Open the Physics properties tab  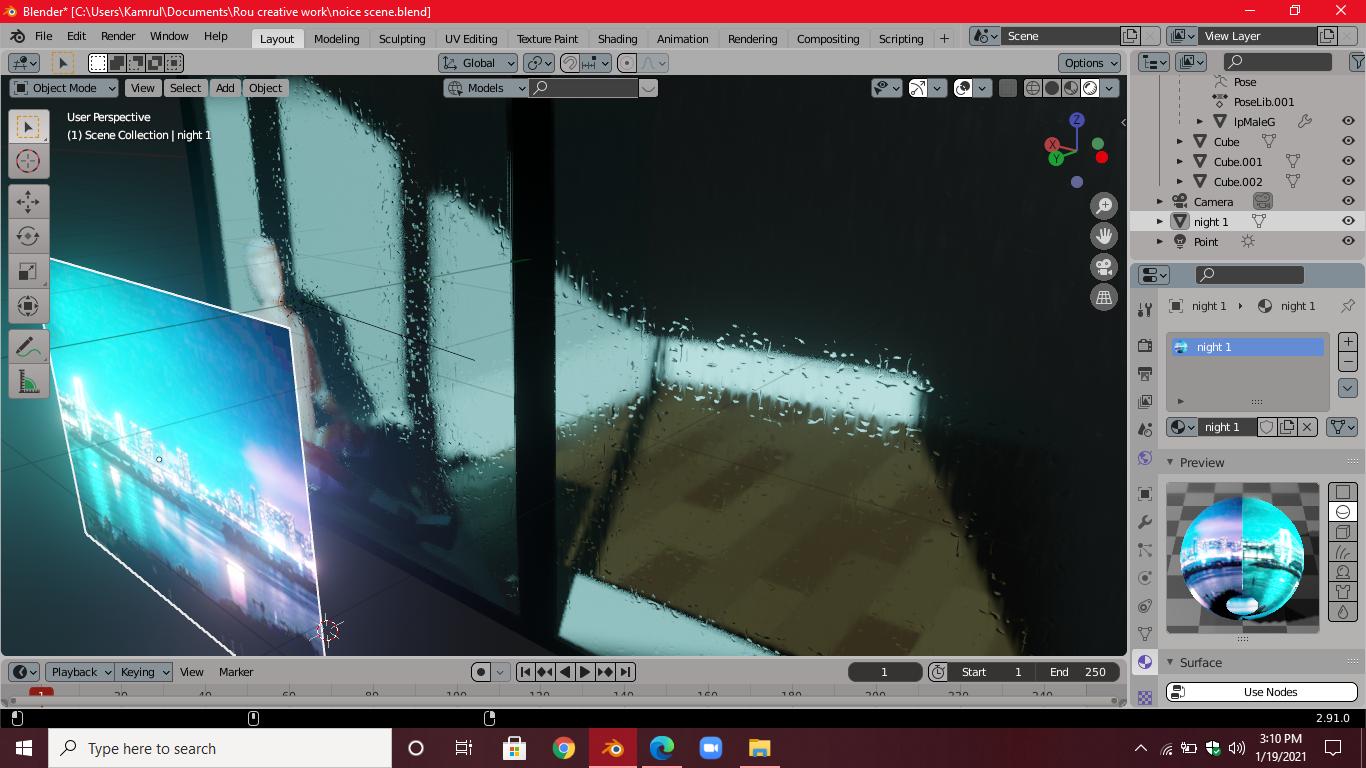click(1145, 578)
